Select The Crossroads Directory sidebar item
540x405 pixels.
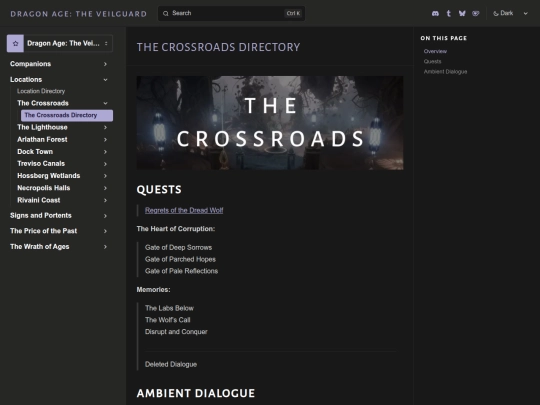pyautogui.click(x=67, y=115)
